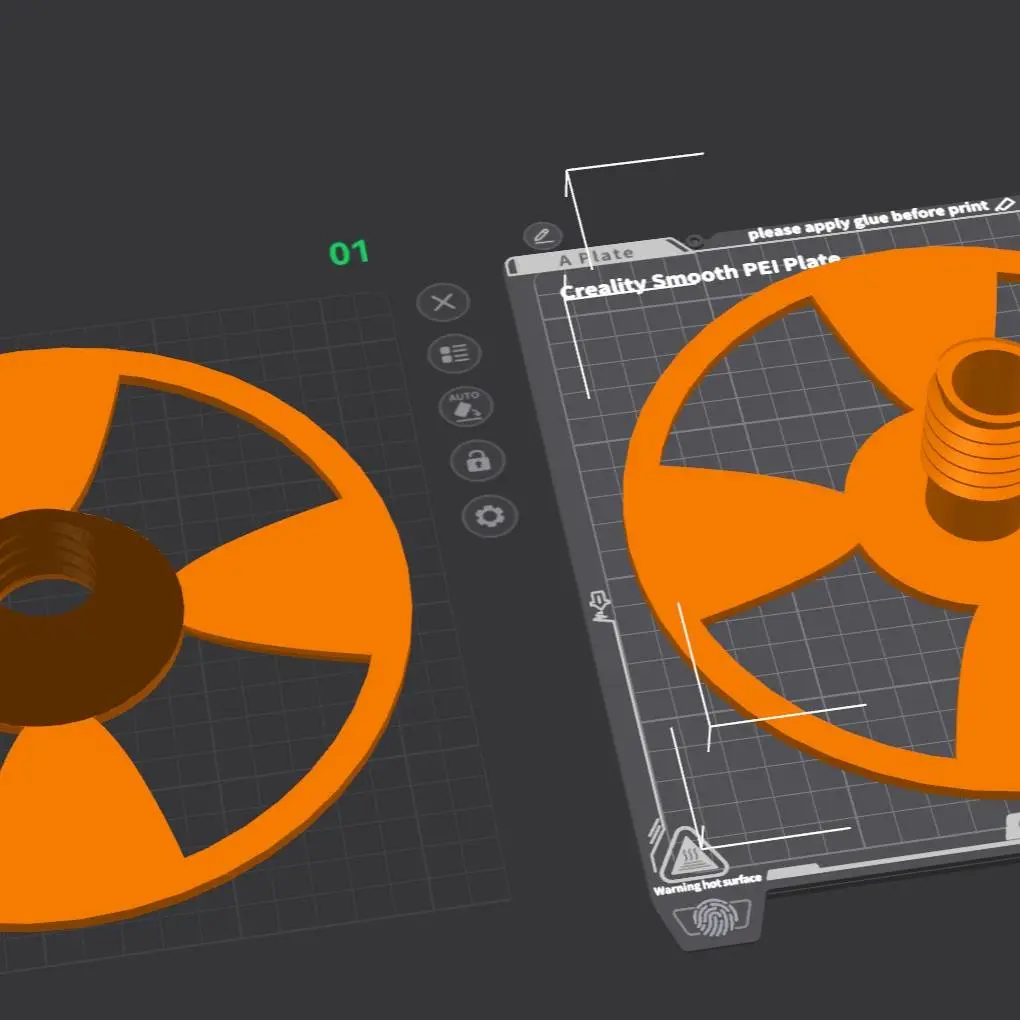Open plate settings with the gear icon
The width and height of the screenshot is (1020, 1020).
pos(490,517)
